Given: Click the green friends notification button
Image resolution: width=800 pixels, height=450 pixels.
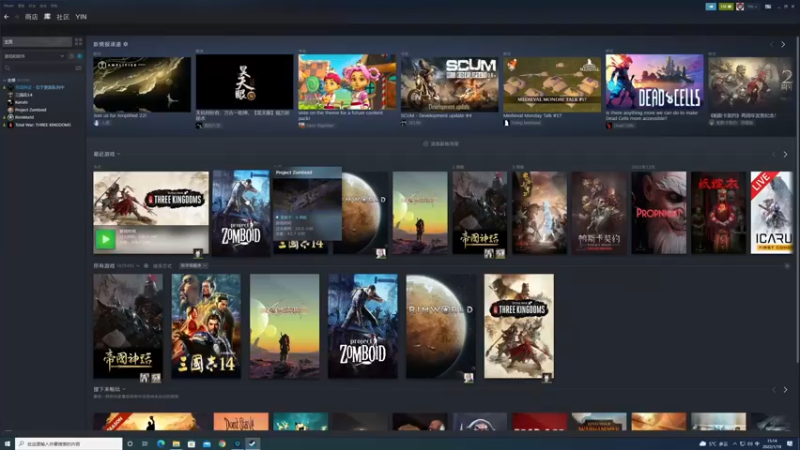Looking at the screenshot, I should (726, 7).
